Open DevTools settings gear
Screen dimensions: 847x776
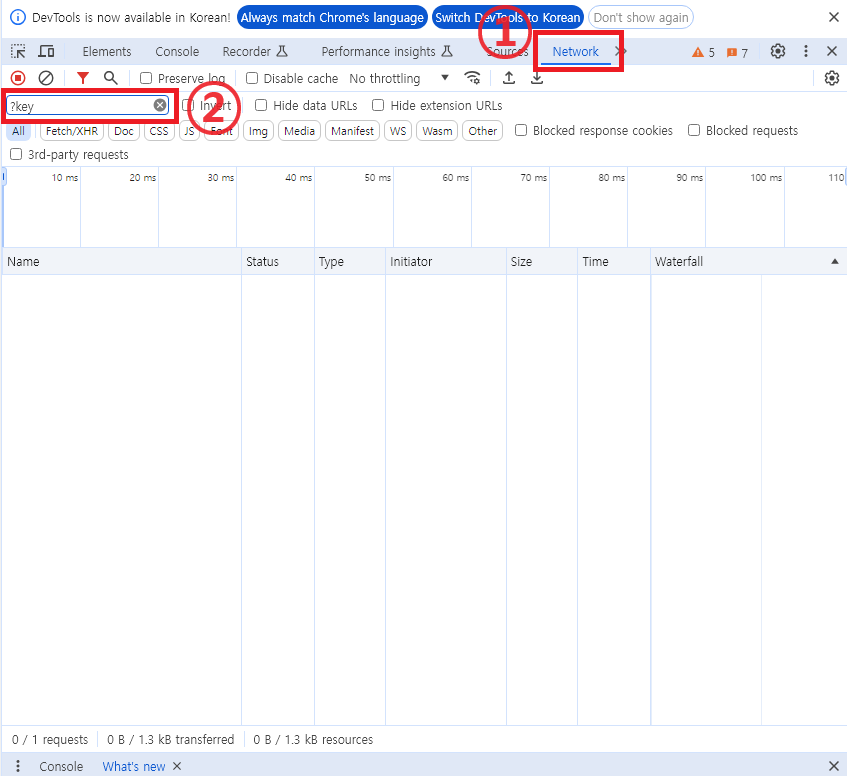point(777,51)
